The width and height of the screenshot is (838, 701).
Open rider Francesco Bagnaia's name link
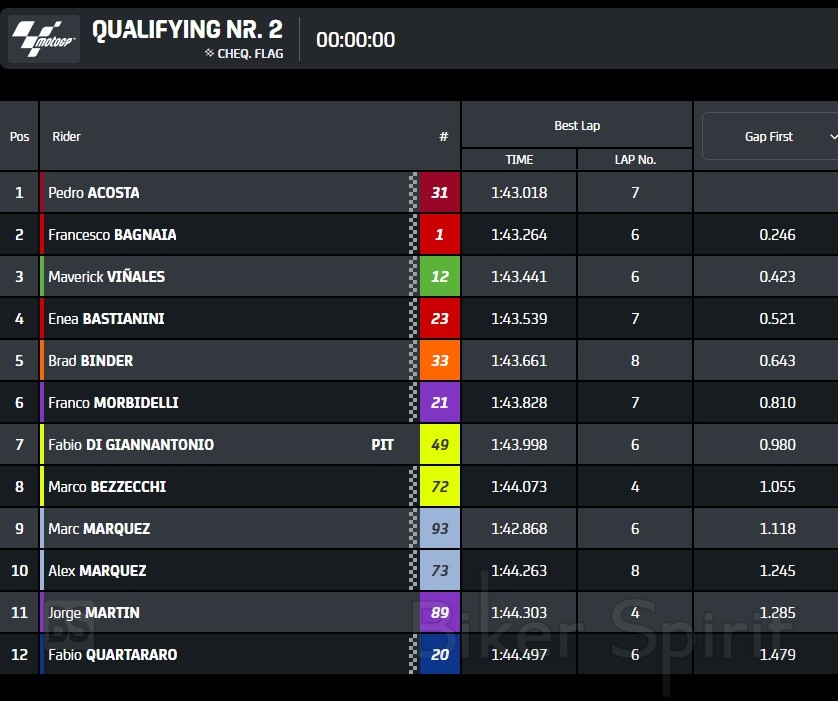[x=112, y=235]
